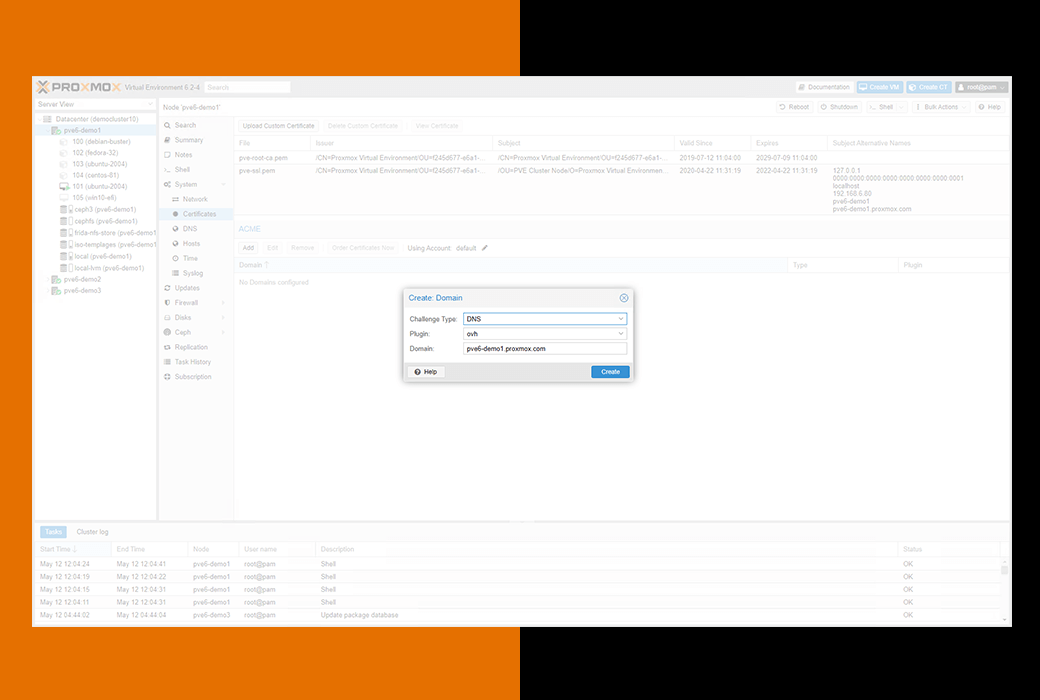Click the Updates refresh icon in node menu
Viewport: 1040px width, 700px height.
168,288
